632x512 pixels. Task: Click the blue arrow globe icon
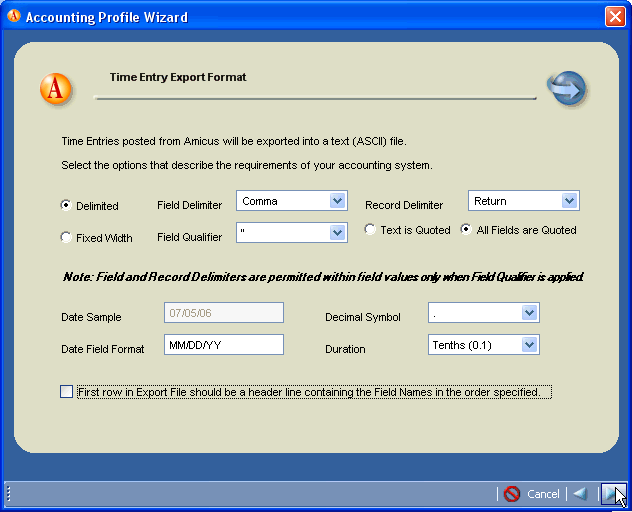point(566,89)
